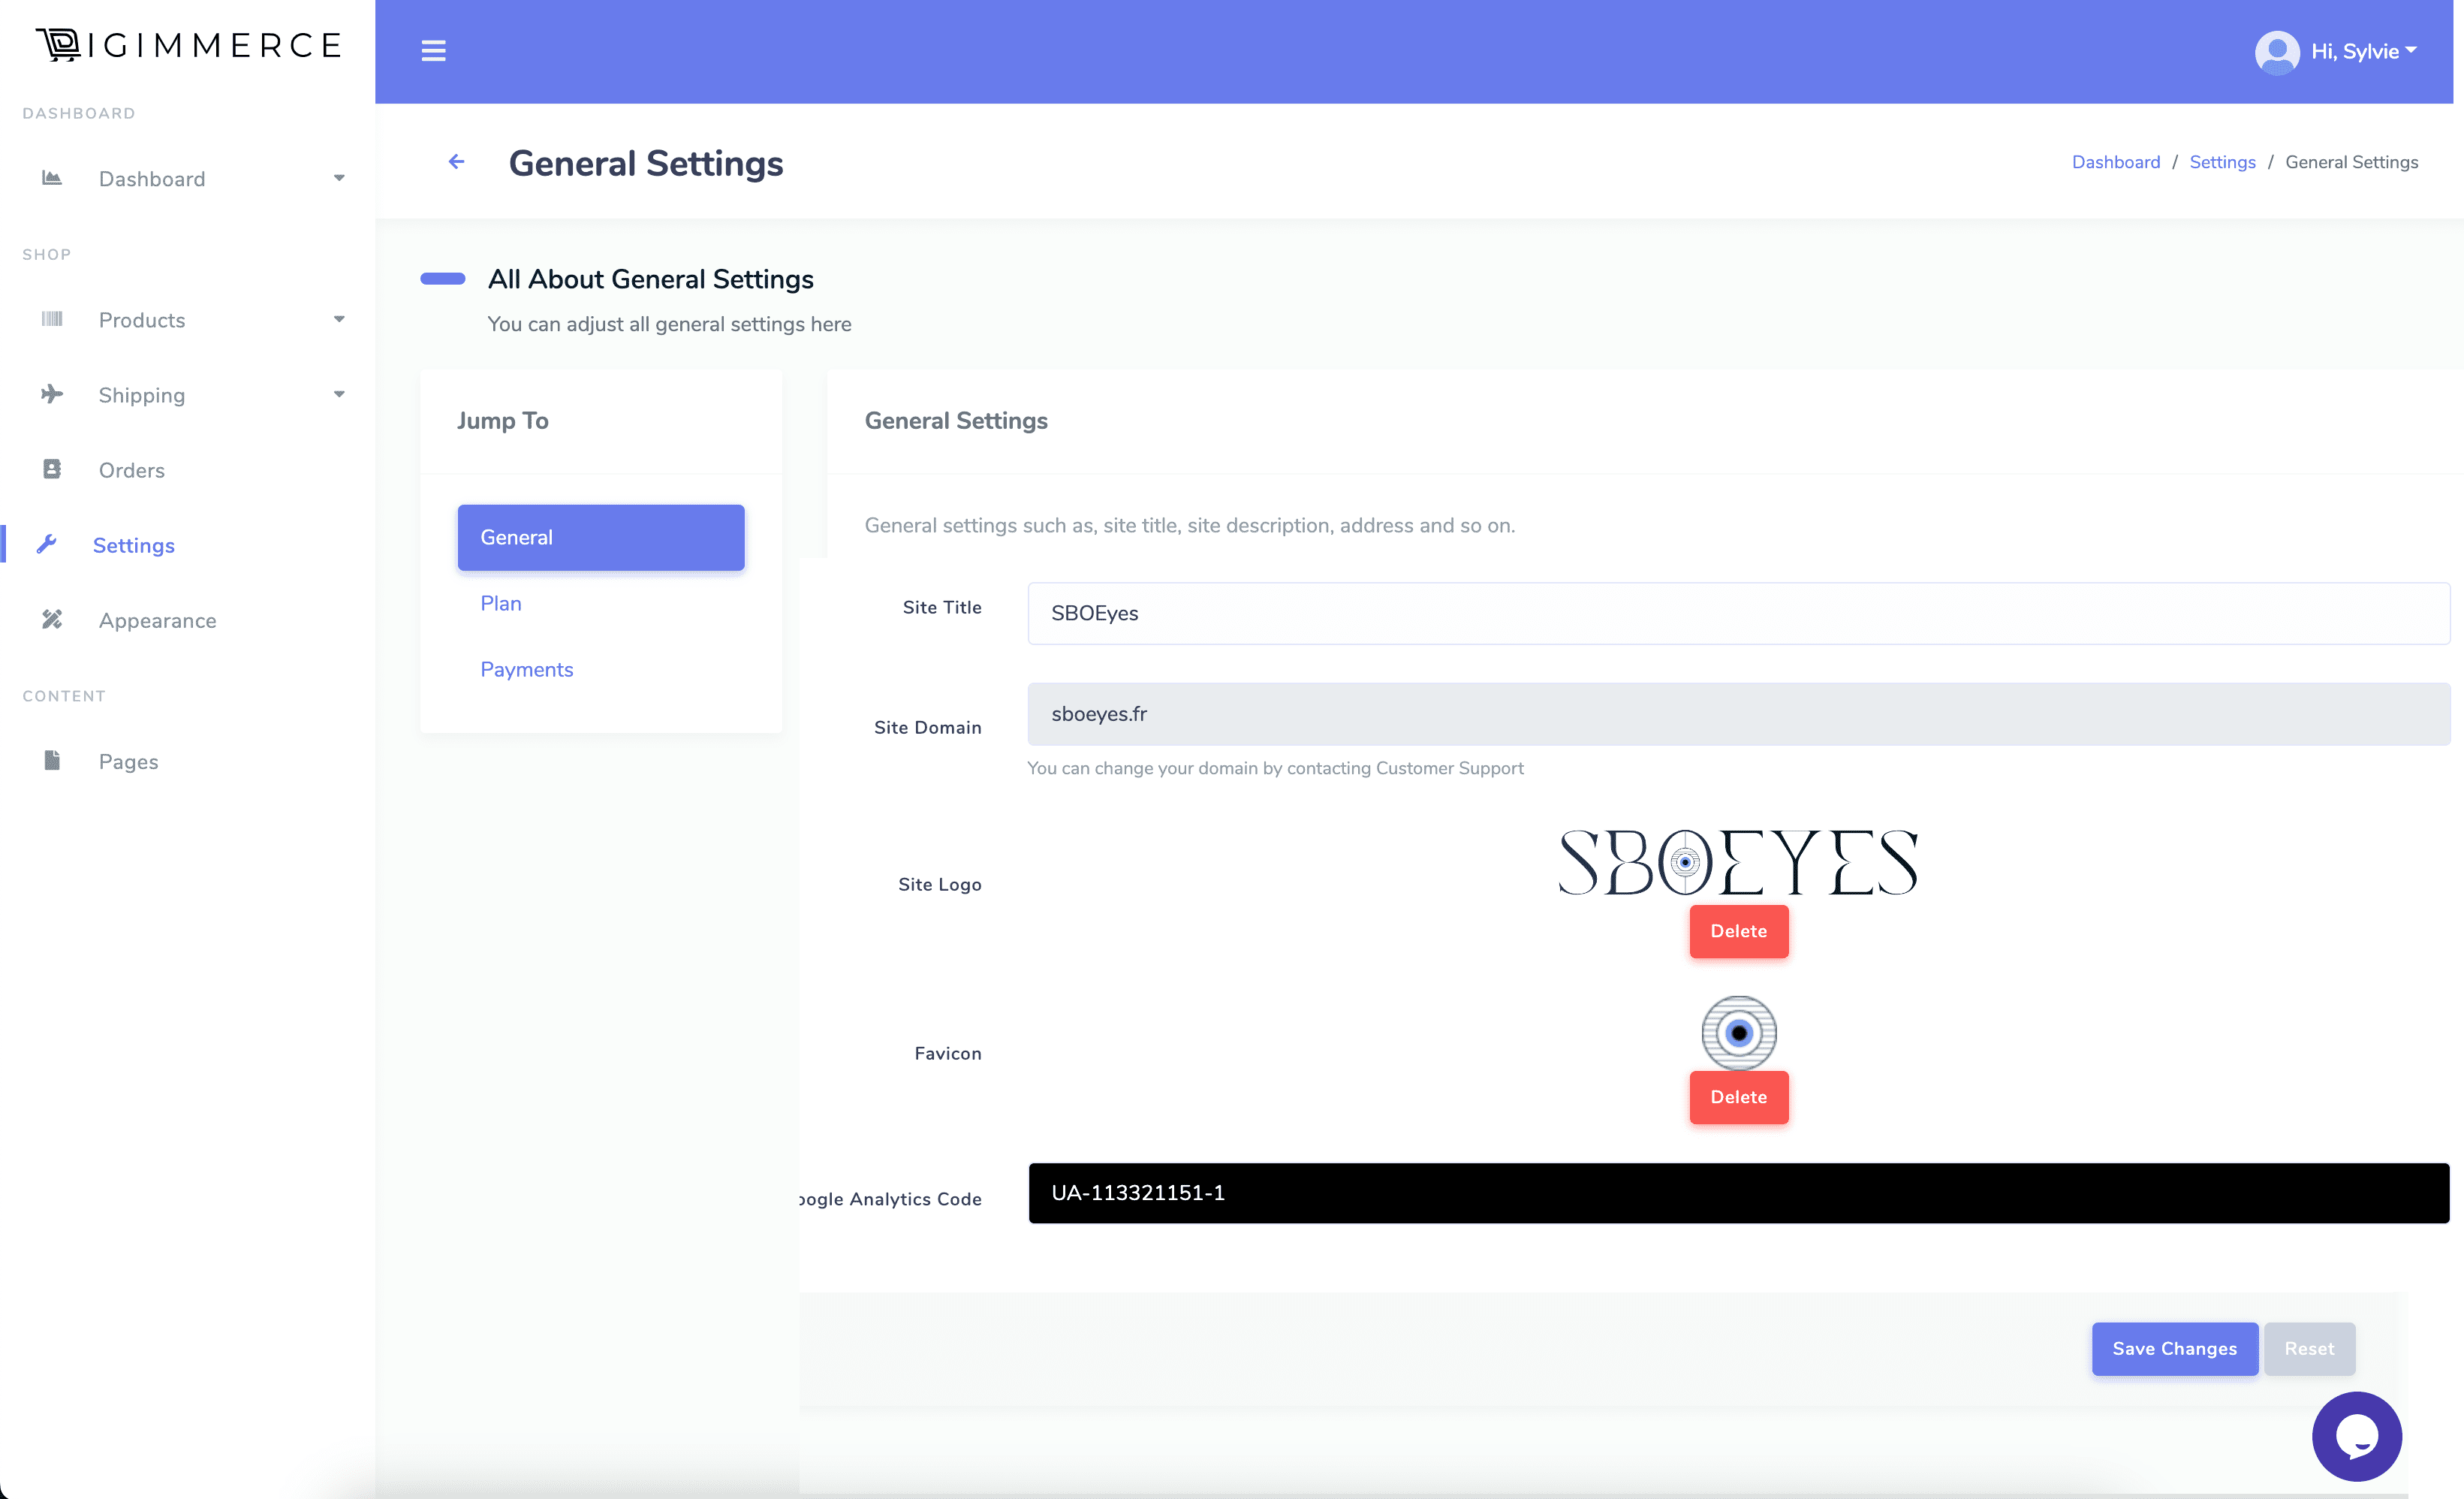2464x1499 pixels.
Task: Click into the Site Title field
Action: pos(1737,613)
